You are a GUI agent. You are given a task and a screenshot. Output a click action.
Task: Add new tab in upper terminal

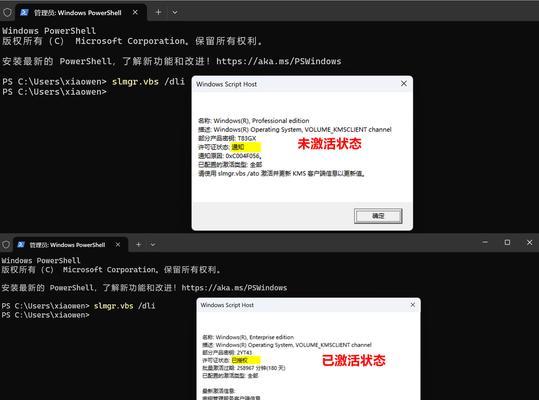(158, 12)
